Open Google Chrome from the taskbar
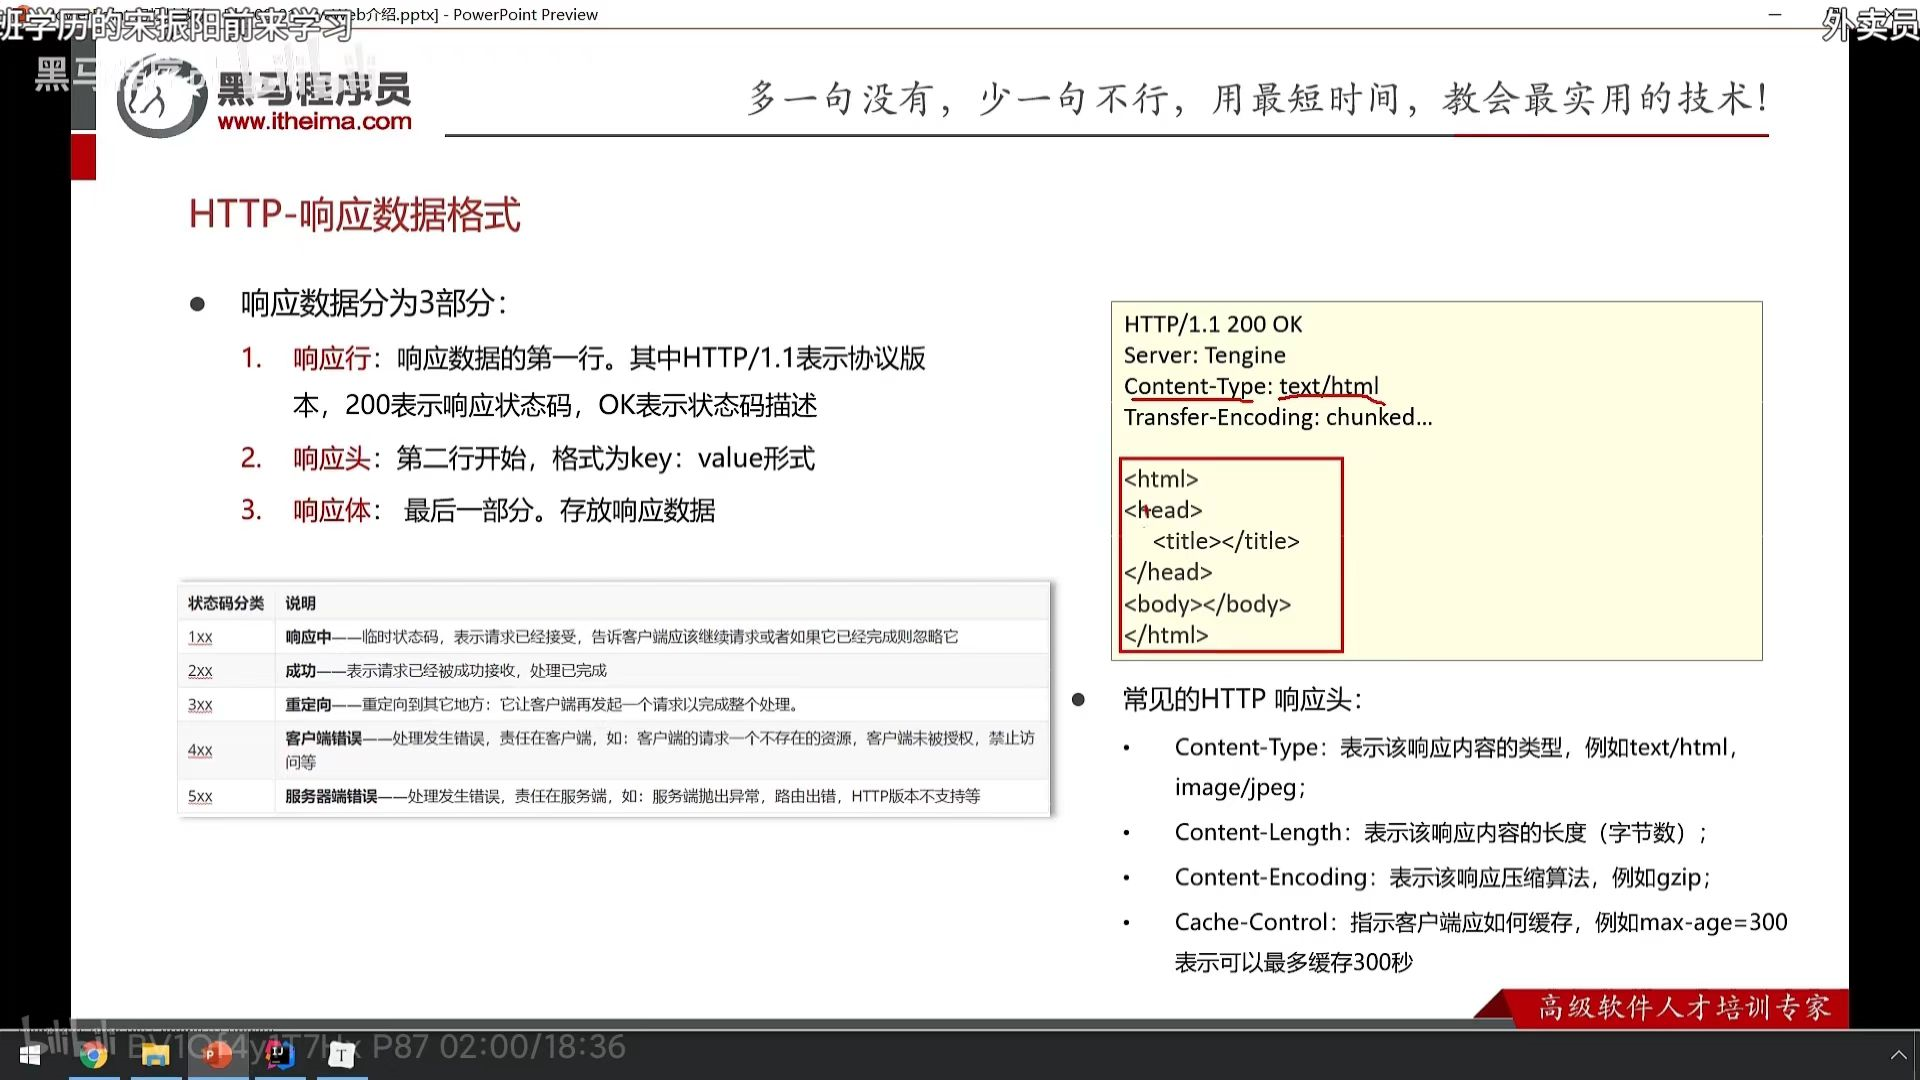The height and width of the screenshot is (1080, 1920). coord(93,1055)
